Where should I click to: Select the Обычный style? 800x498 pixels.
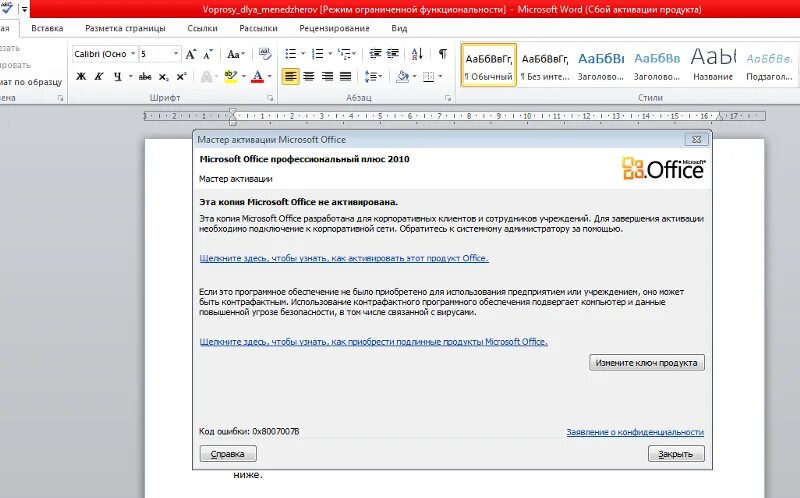(x=489, y=65)
